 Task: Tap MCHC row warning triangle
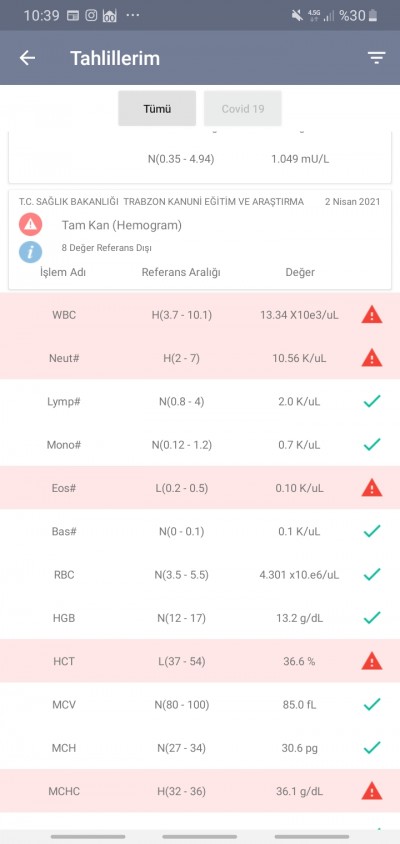pos(371,791)
